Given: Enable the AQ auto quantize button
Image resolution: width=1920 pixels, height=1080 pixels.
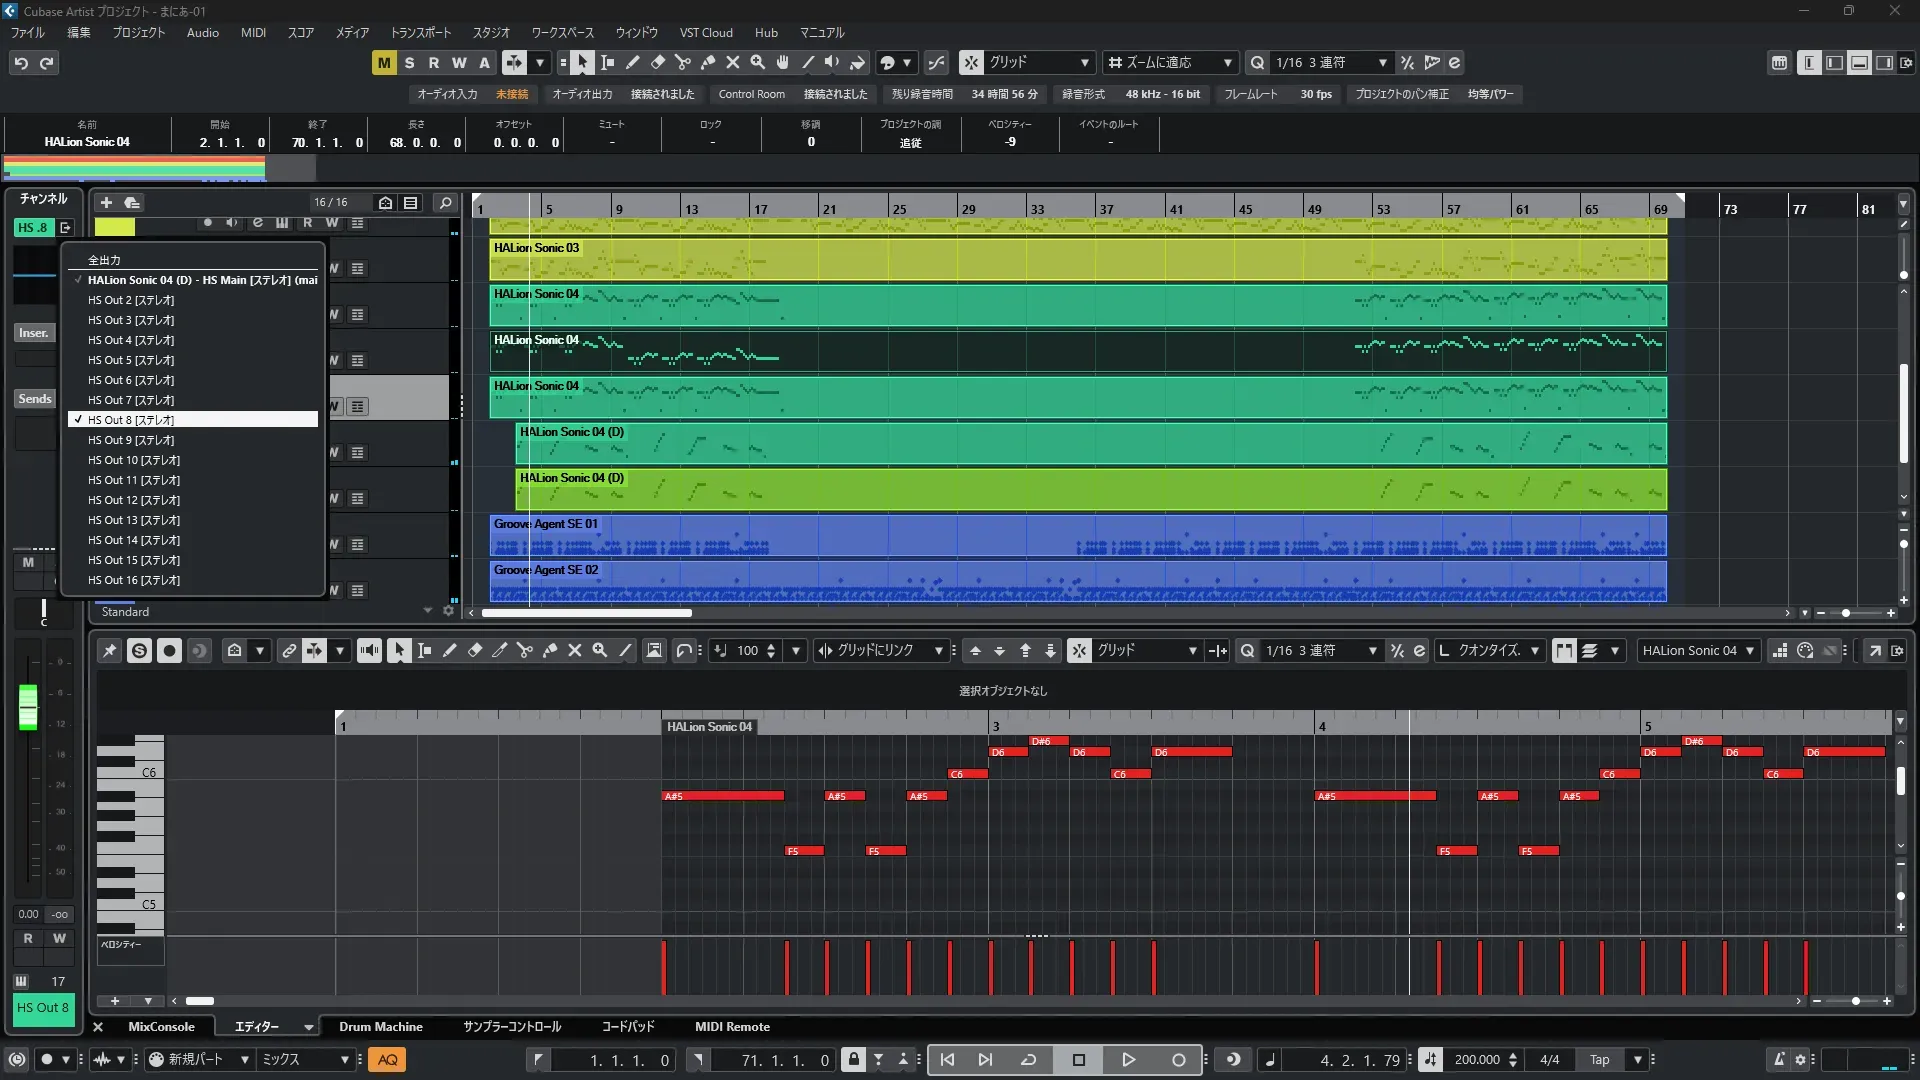Looking at the screenshot, I should point(387,1060).
